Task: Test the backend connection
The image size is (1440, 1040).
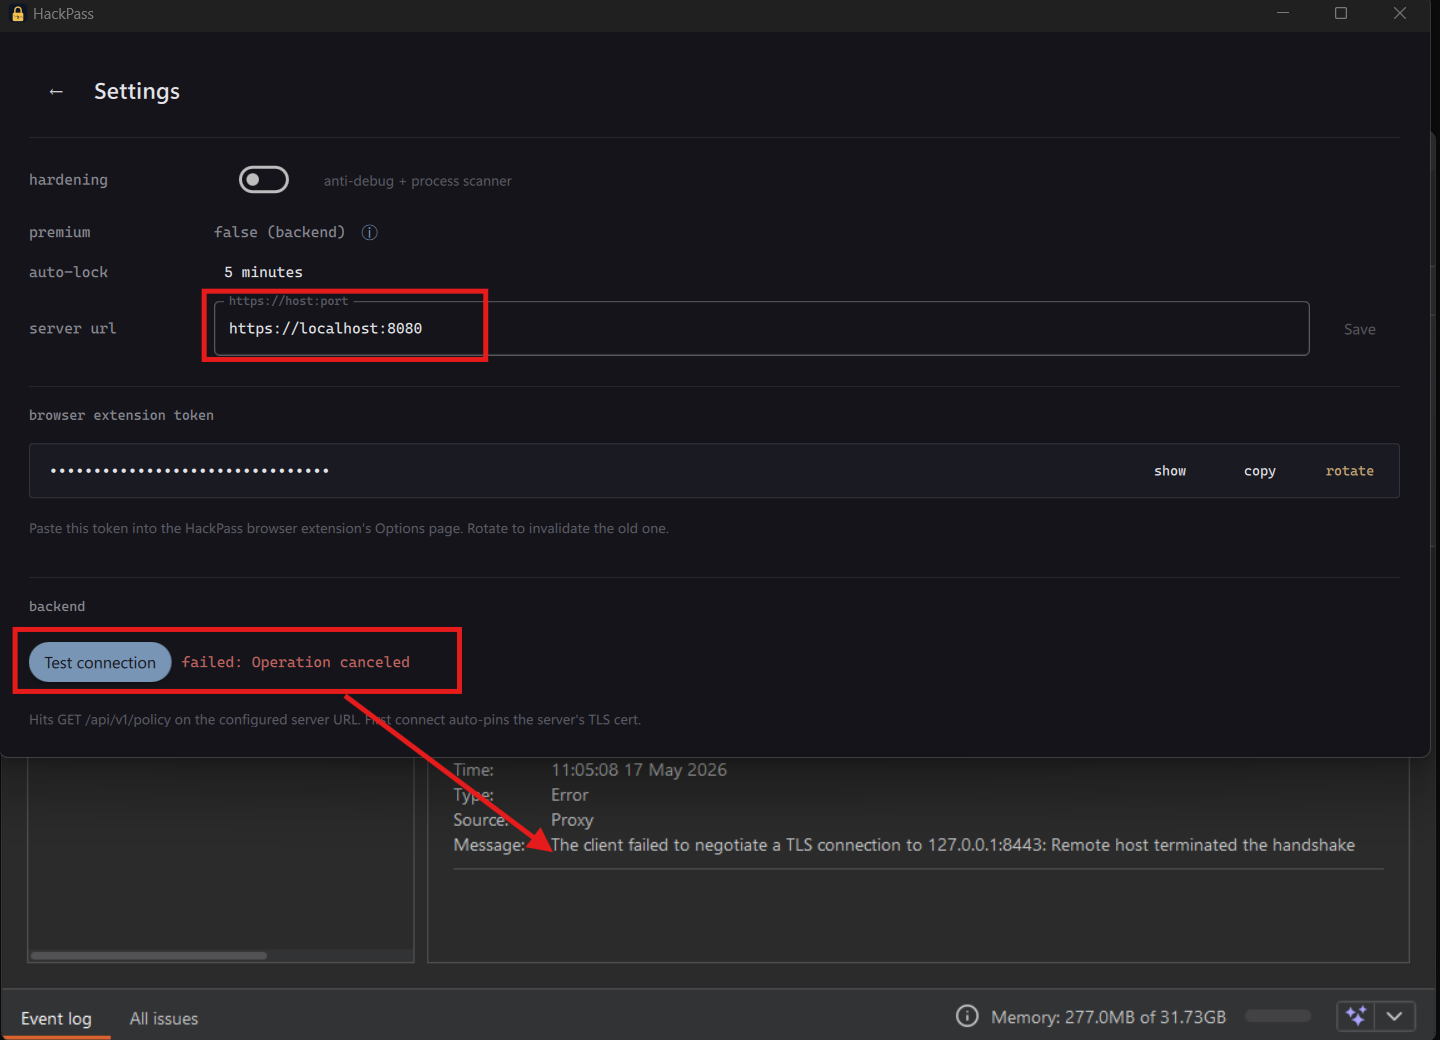Action: pyautogui.click(x=100, y=662)
